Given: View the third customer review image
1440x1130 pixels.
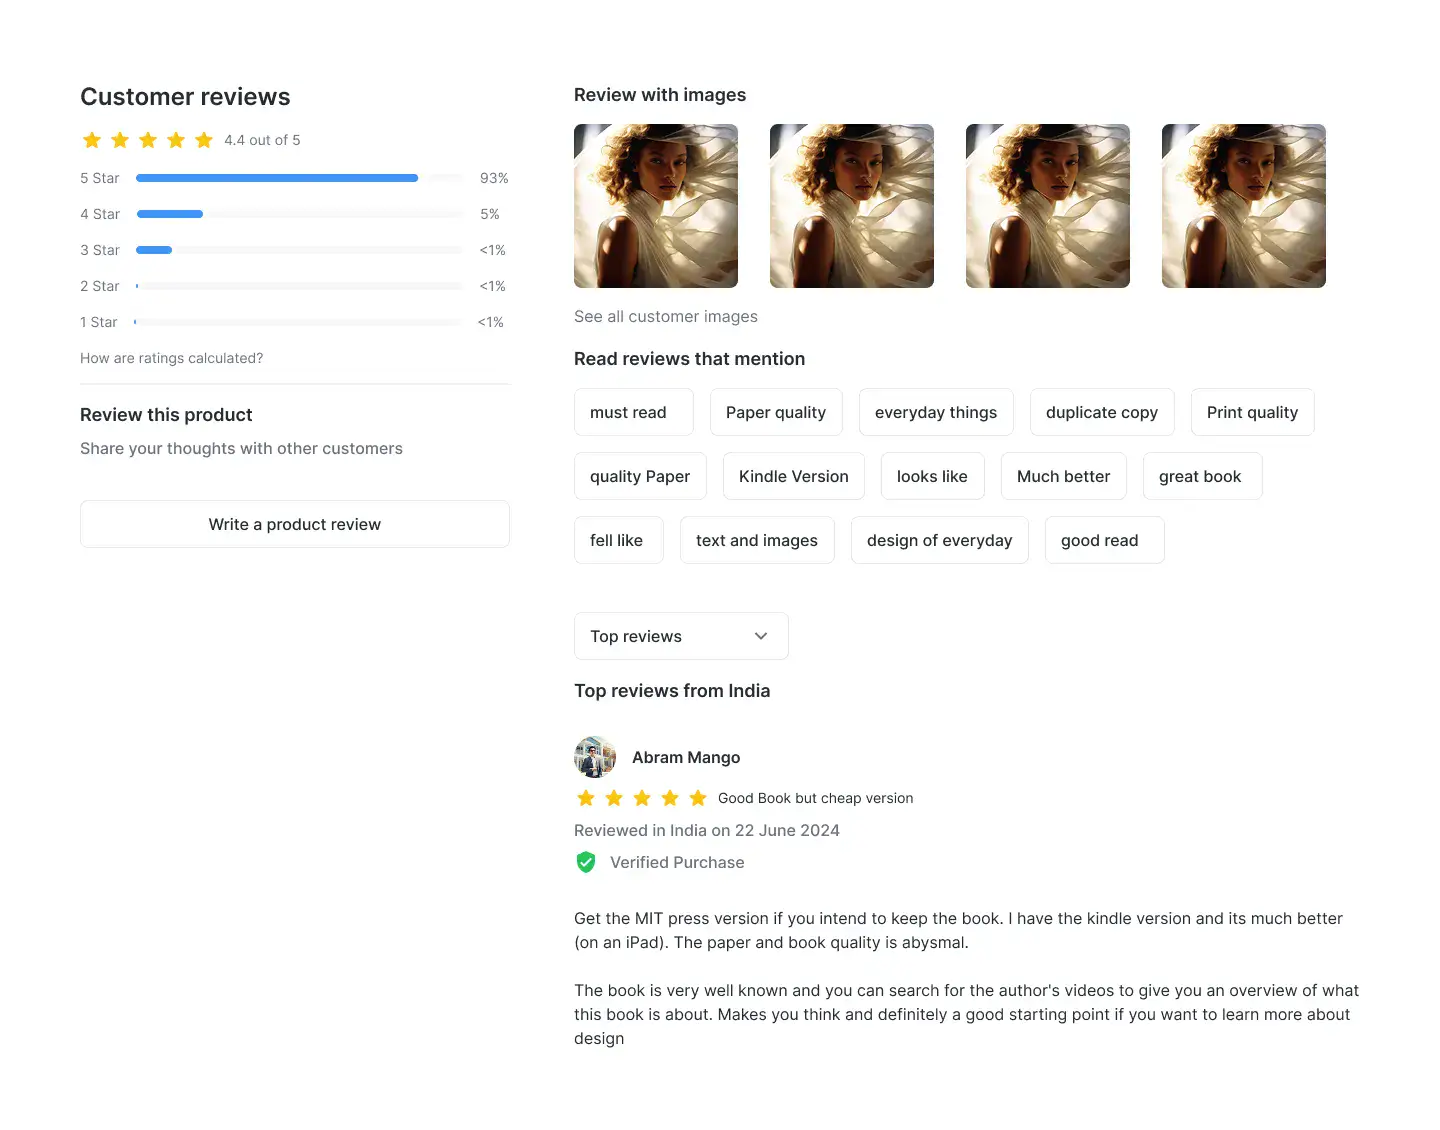Looking at the screenshot, I should [x=1048, y=206].
